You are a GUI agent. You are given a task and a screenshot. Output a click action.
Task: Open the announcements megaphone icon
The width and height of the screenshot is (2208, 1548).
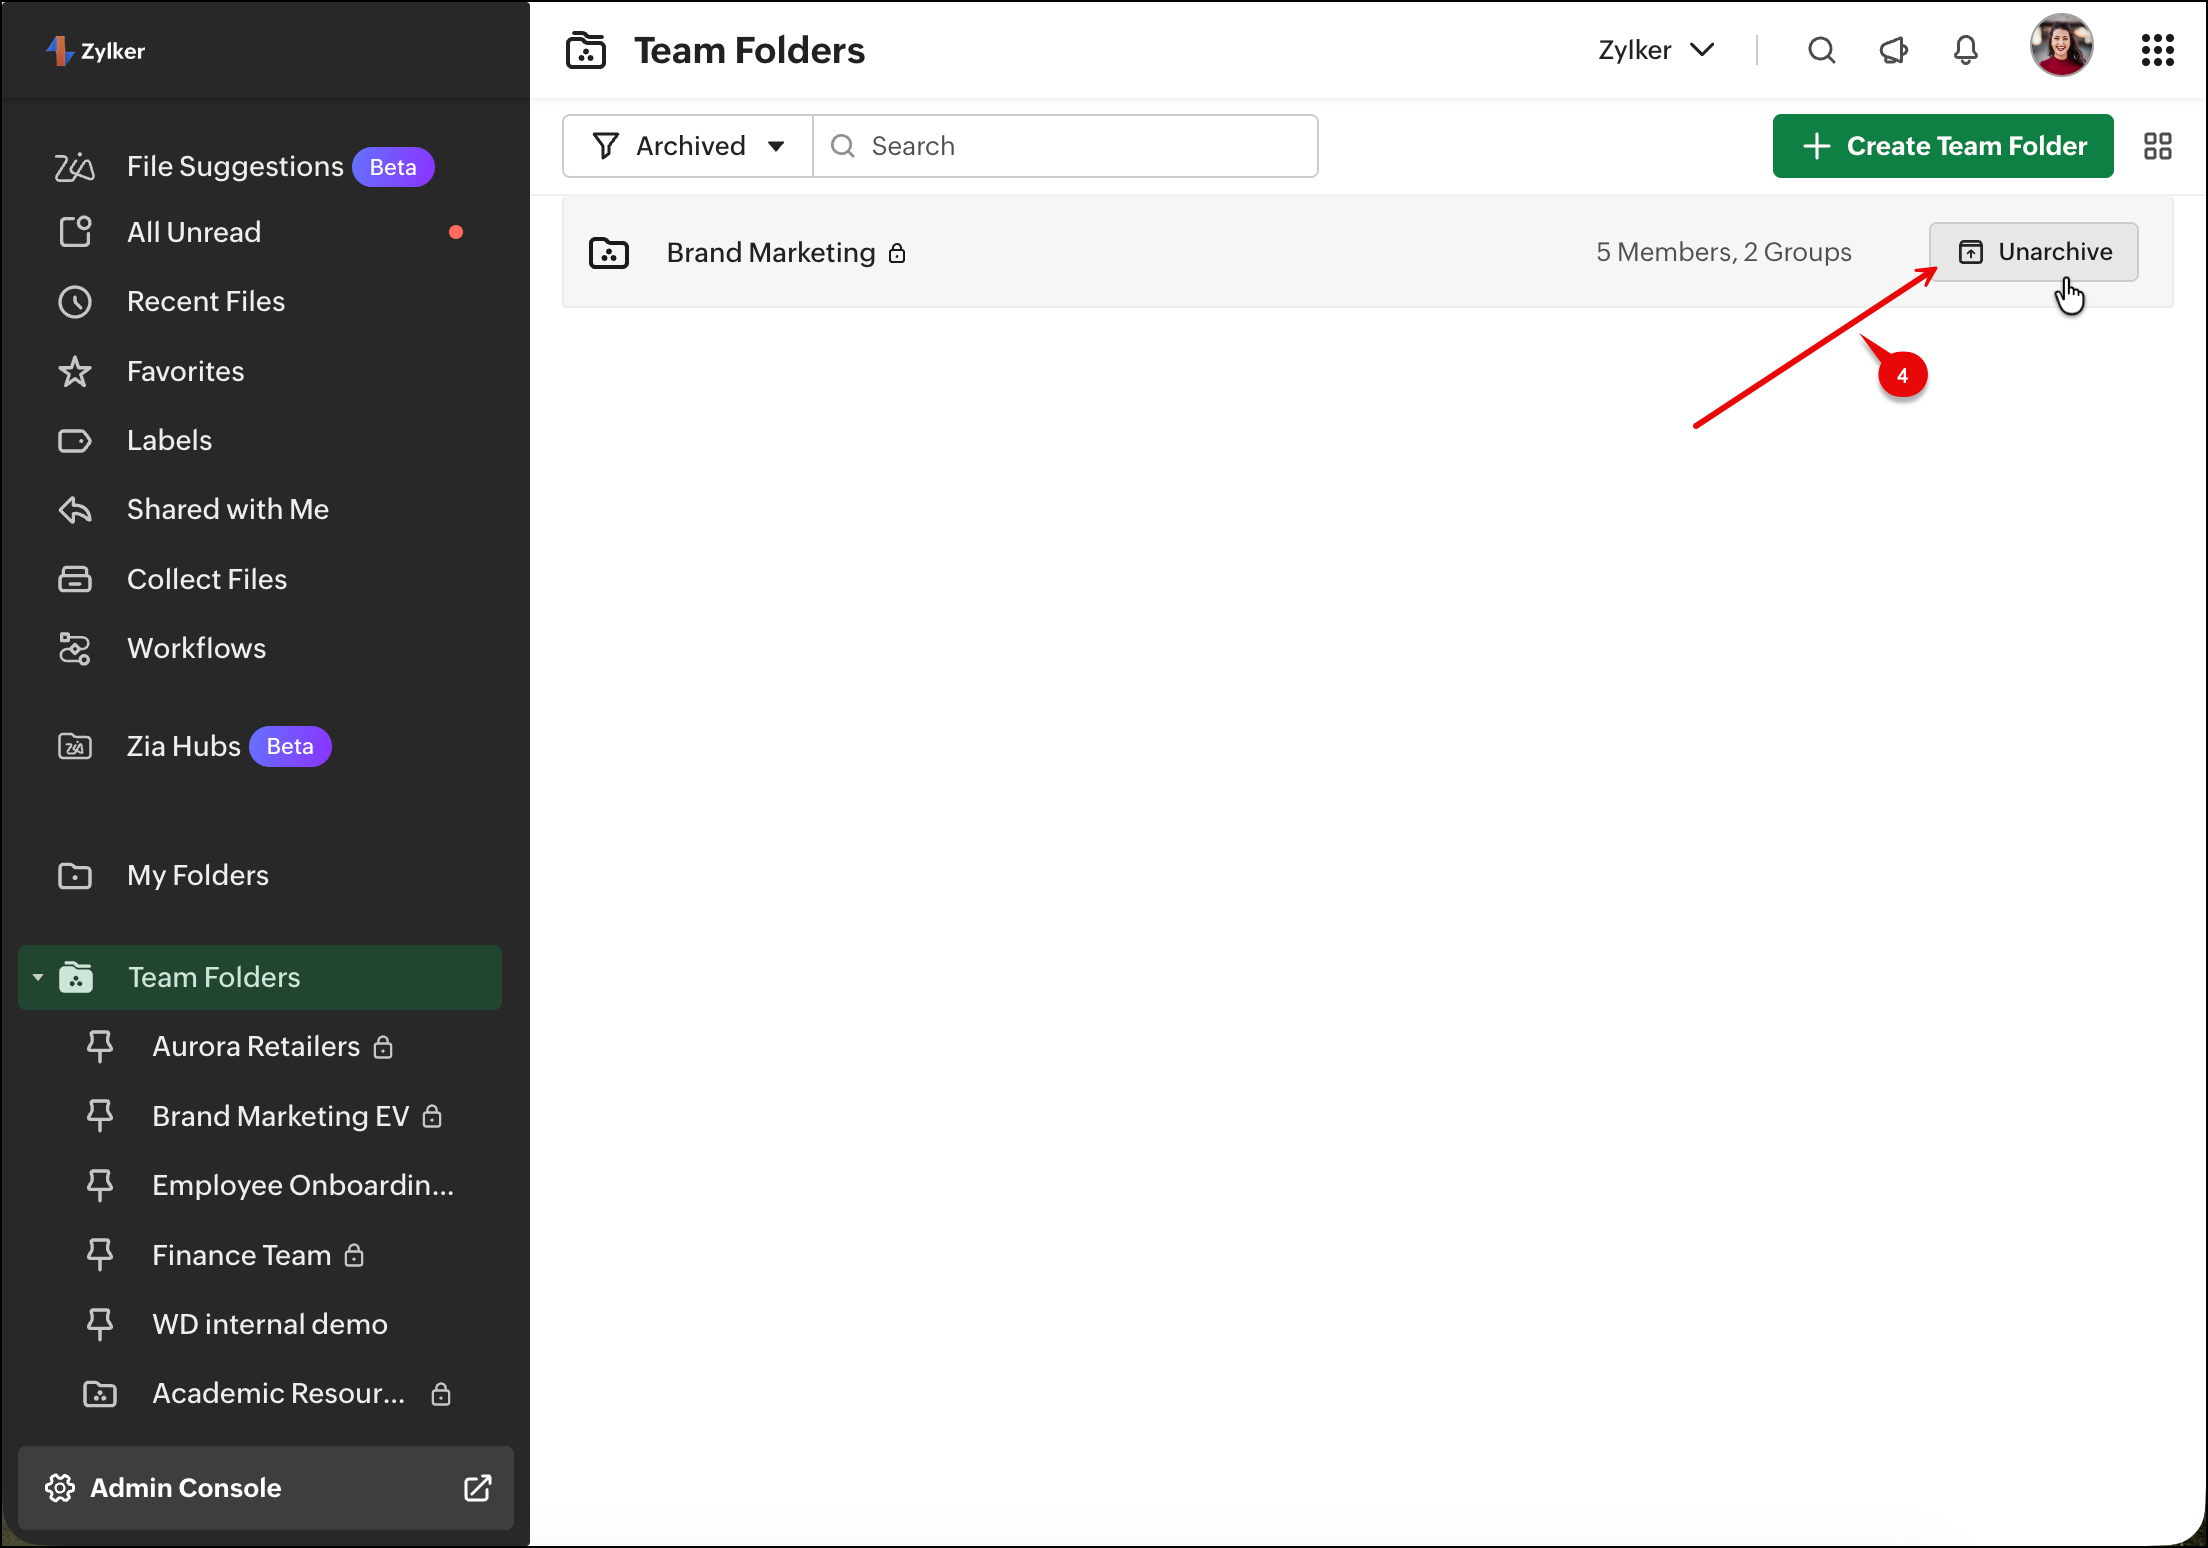(1893, 50)
